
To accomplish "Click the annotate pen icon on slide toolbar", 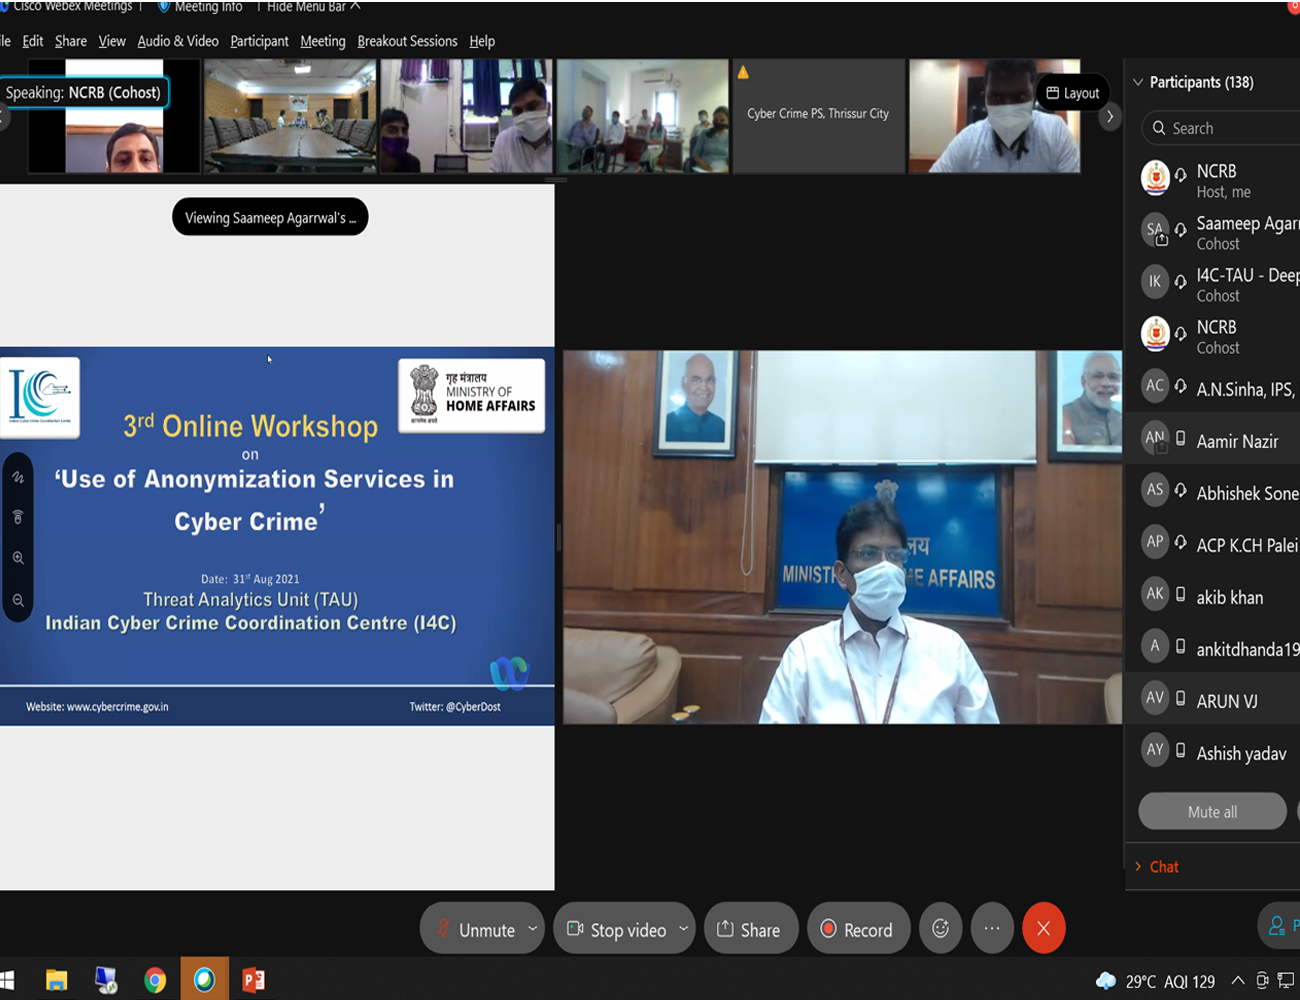I will pyautogui.click(x=18, y=477).
